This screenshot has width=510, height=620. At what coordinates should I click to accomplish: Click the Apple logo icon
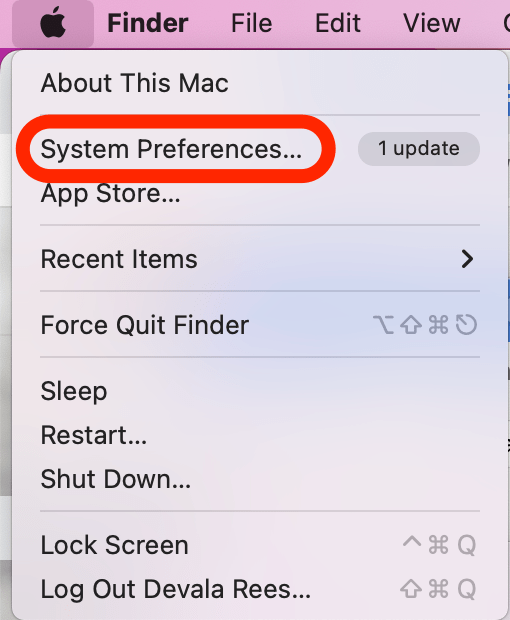pos(53,23)
